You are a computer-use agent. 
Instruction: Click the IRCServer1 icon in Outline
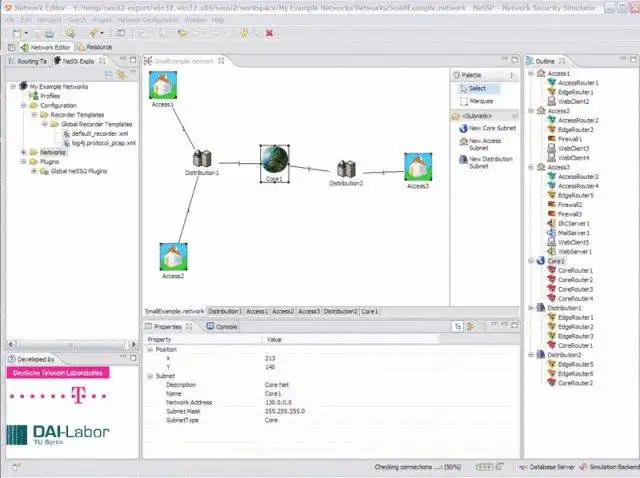[x=551, y=223]
